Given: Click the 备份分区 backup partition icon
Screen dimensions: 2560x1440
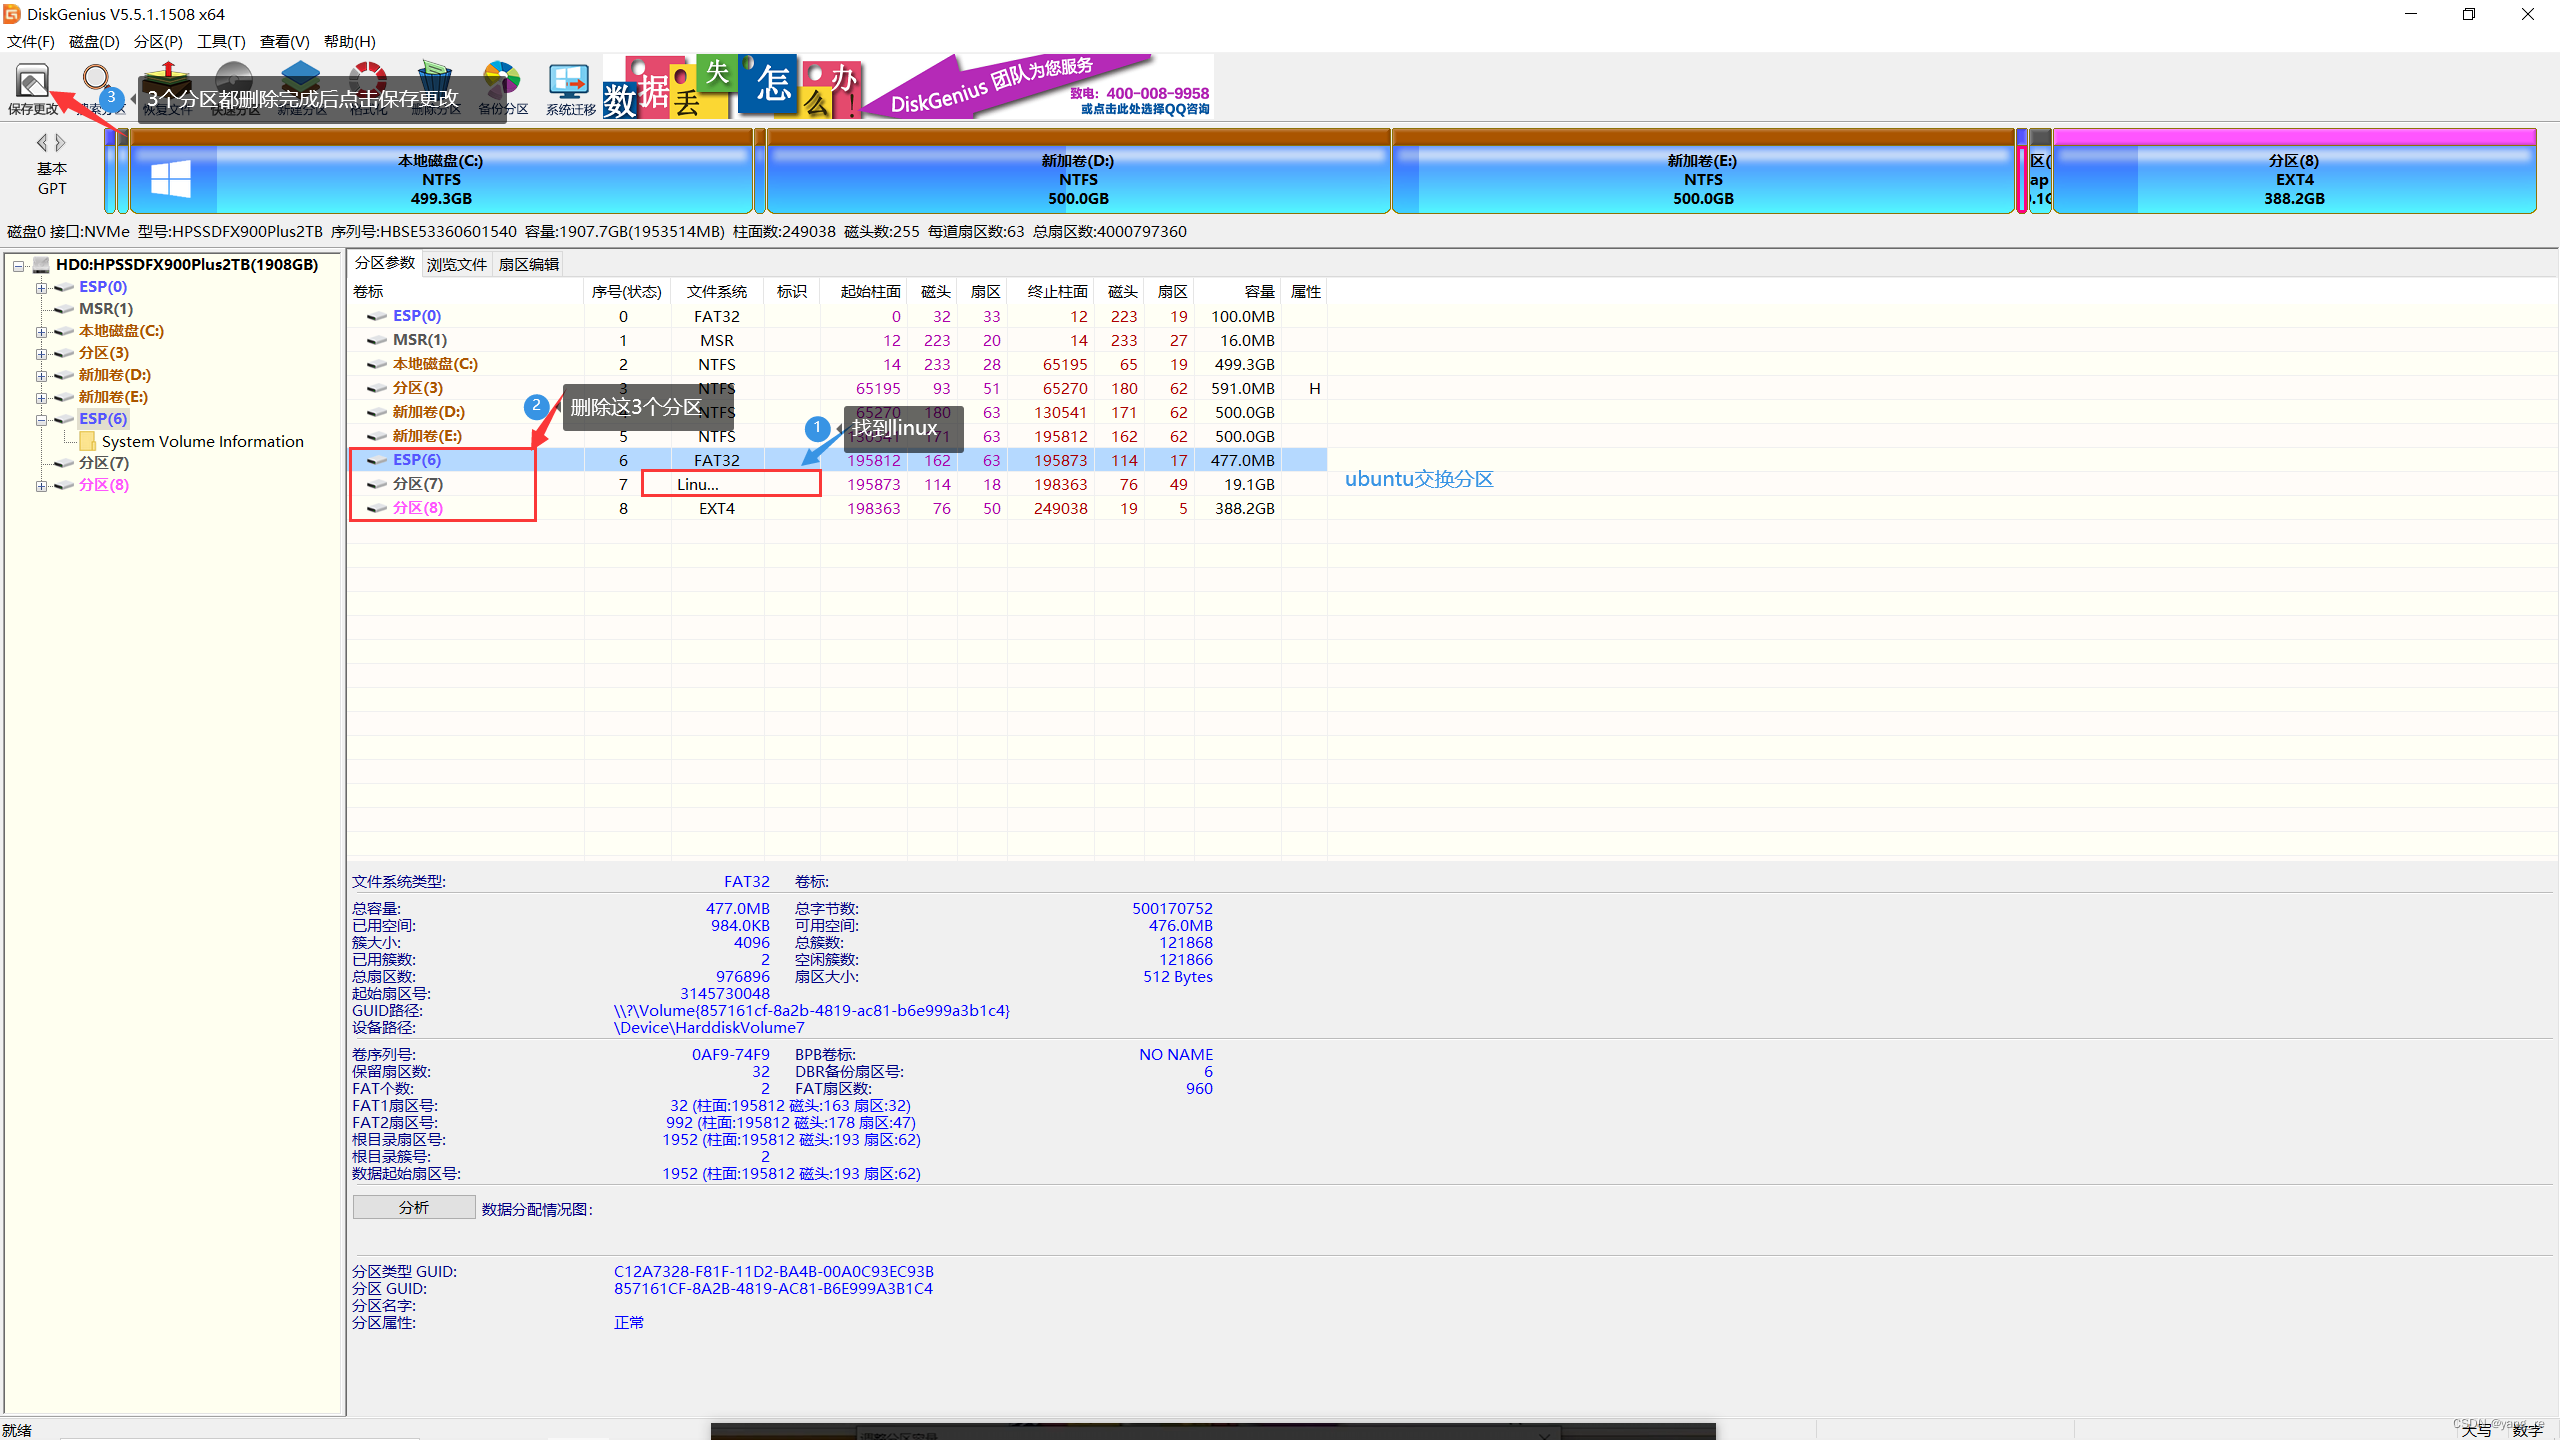Looking at the screenshot, I should click(502, 80).
